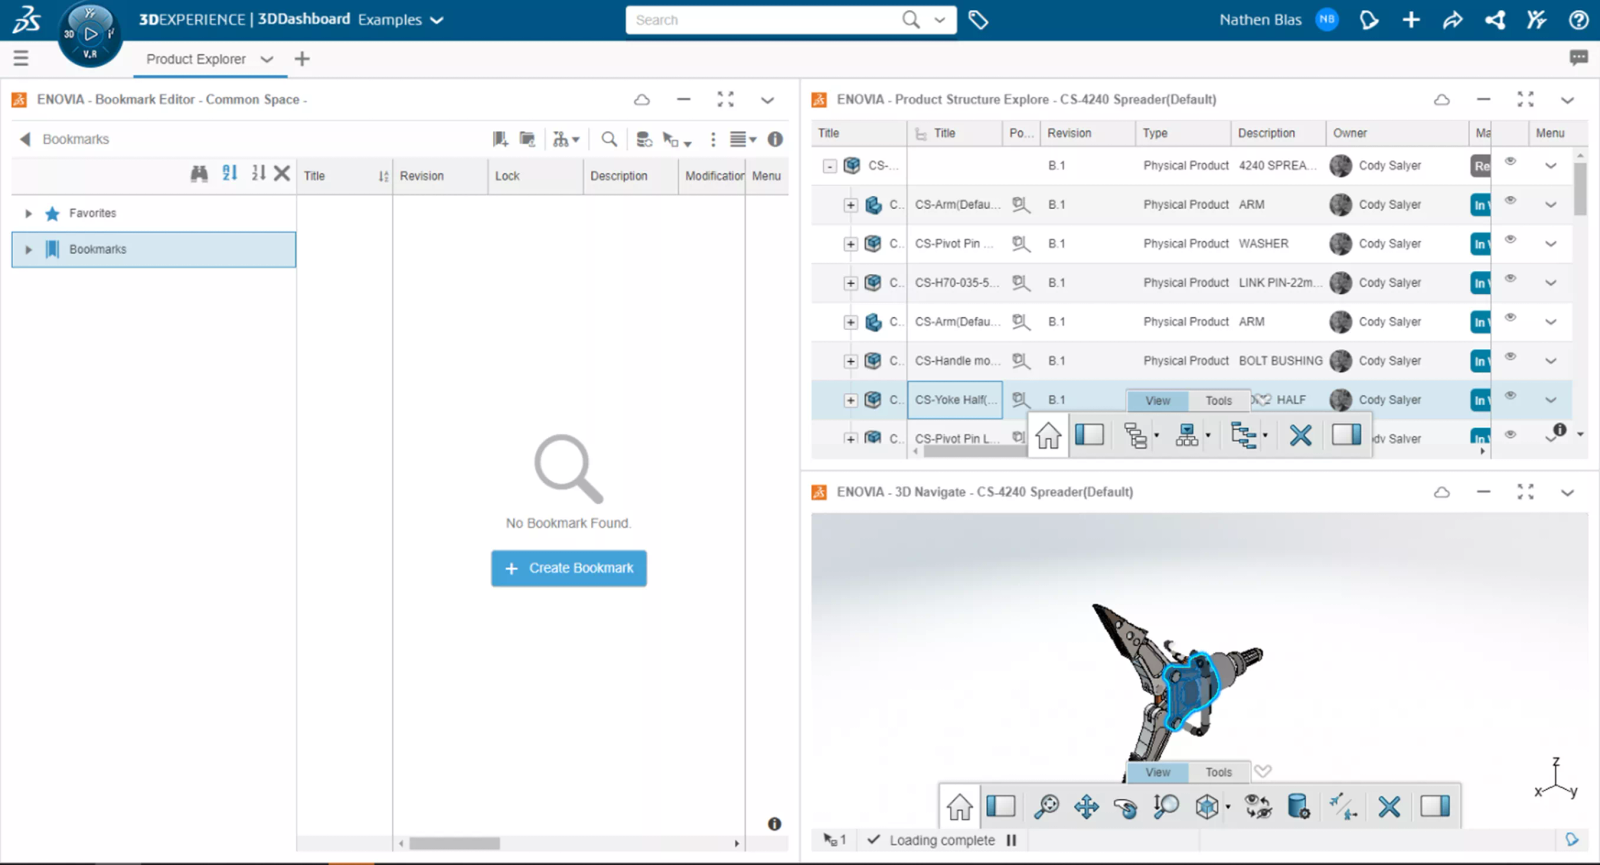Expand the CS-H70-035-5 row
The image size is (1600, 865).
(850, 283)
